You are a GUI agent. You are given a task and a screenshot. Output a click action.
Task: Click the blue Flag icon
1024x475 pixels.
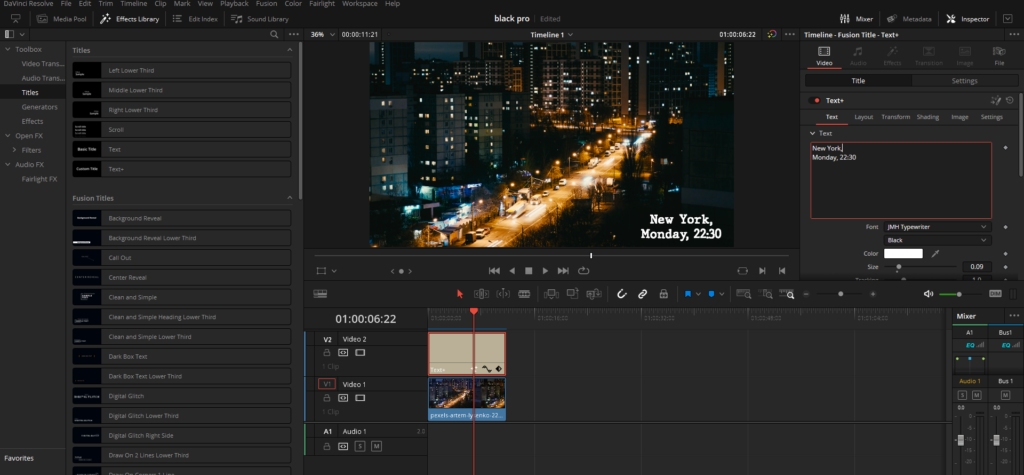(688, 294)
